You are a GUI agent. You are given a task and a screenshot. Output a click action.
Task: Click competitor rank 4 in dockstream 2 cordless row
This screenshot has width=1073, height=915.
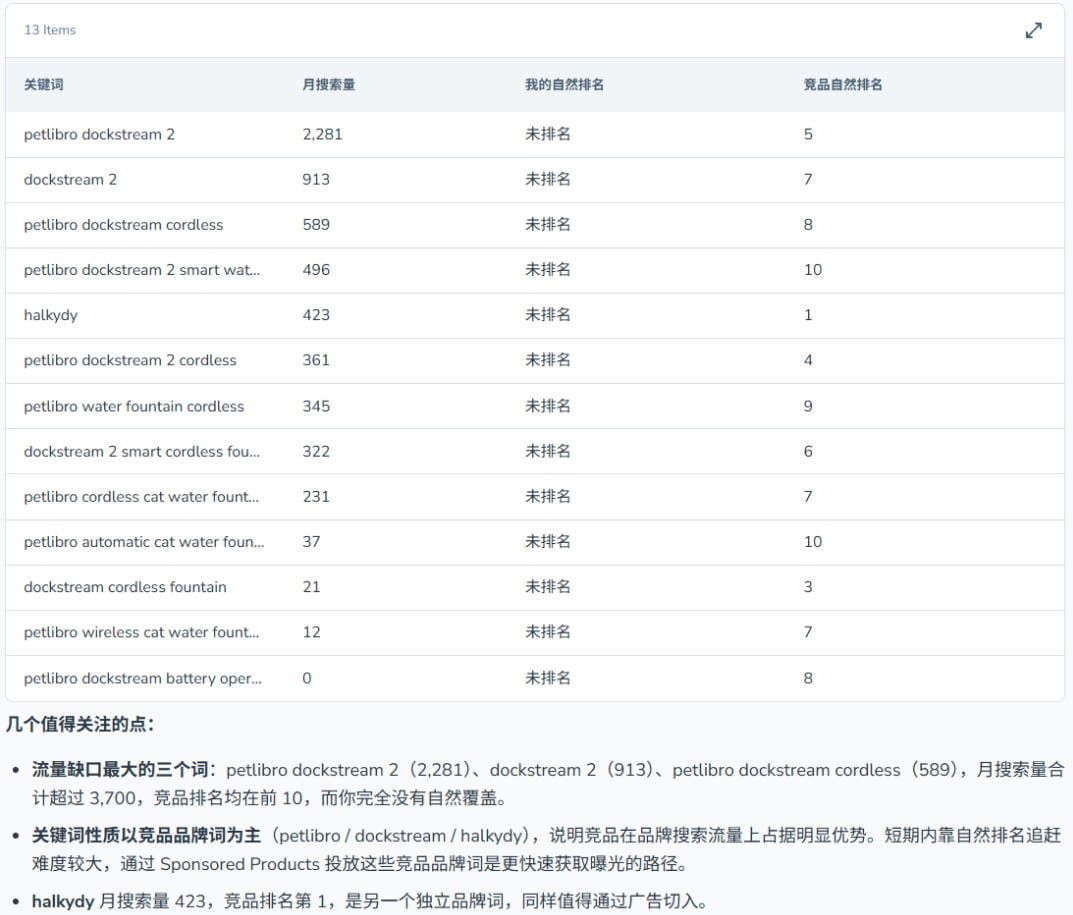pos(808,360)
